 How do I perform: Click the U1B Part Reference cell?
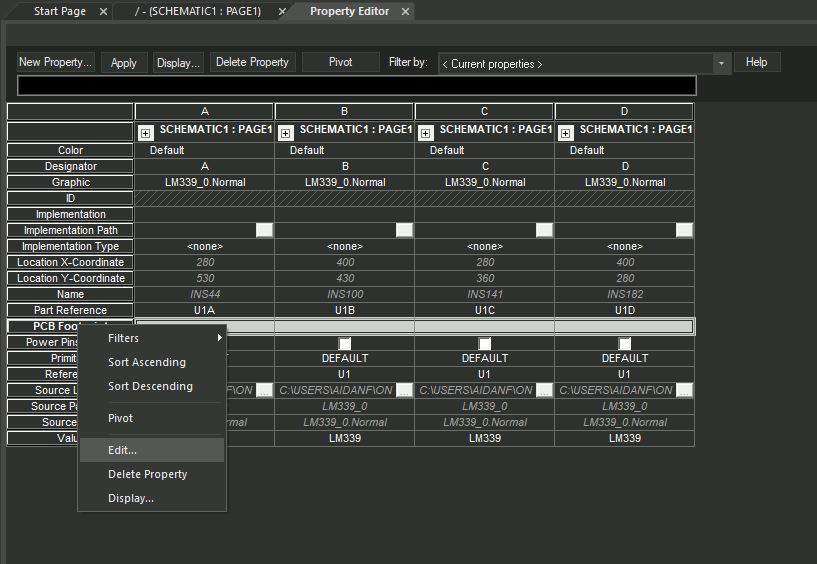[x=344, y=310]
